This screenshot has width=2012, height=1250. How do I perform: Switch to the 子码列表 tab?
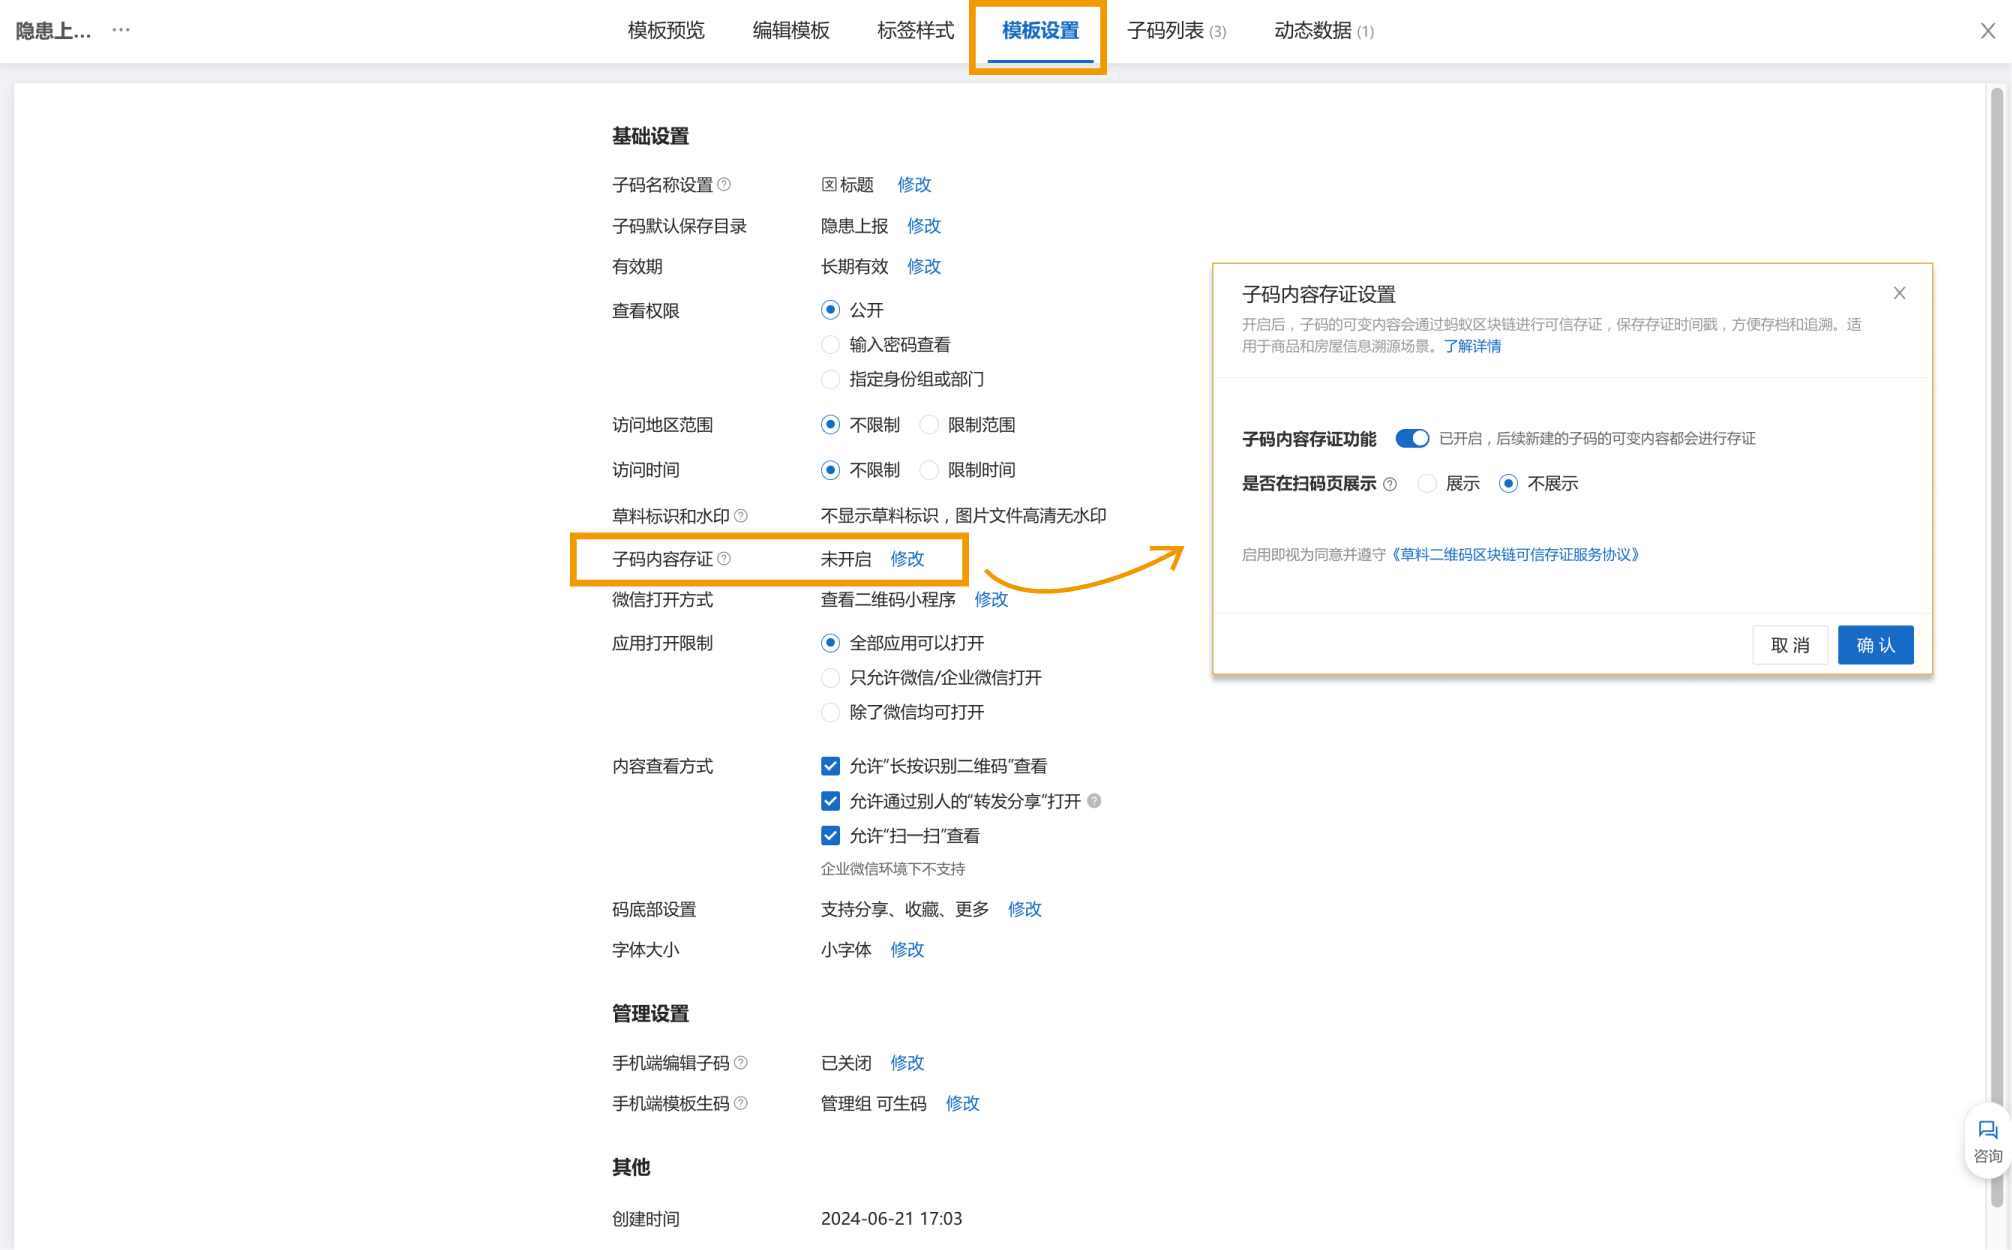[1175, 31]
